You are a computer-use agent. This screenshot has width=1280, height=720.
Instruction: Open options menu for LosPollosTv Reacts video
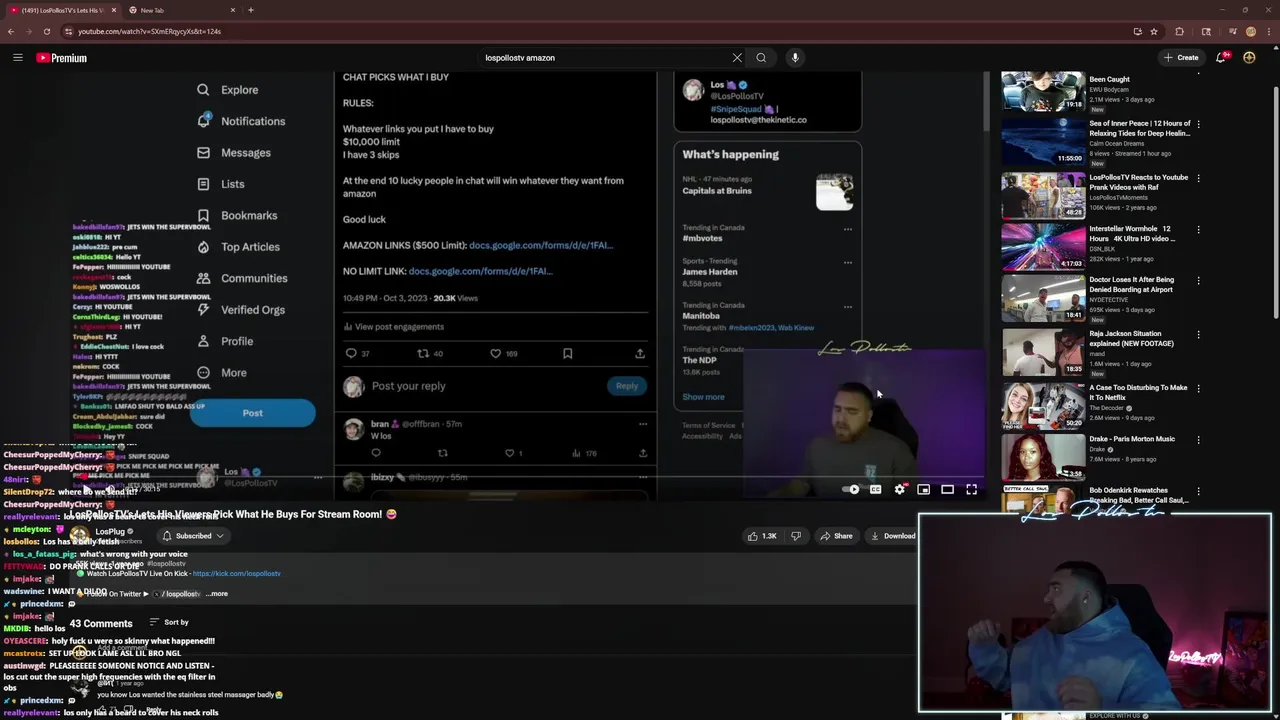coord(1198,178)
